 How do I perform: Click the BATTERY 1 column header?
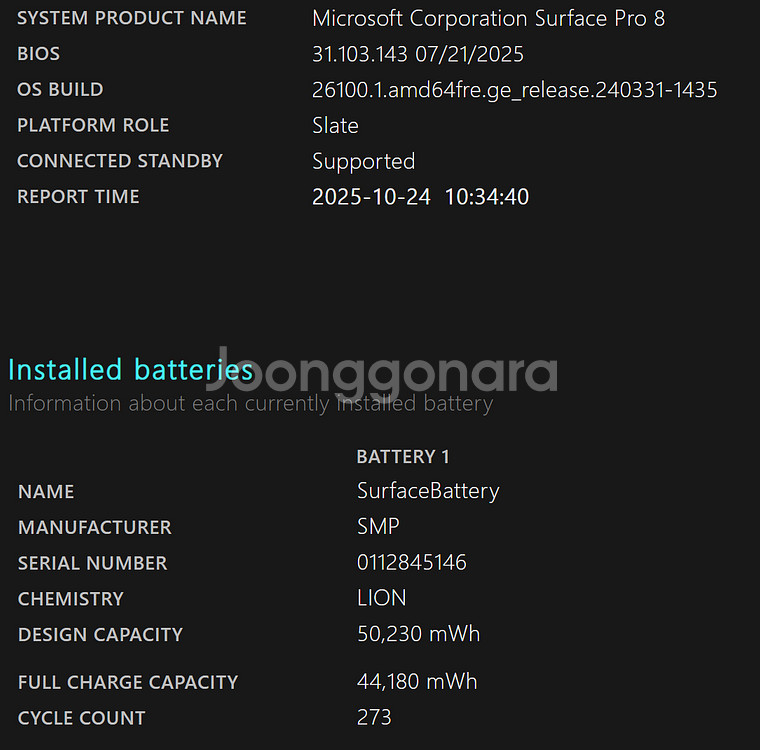point(403,457)
